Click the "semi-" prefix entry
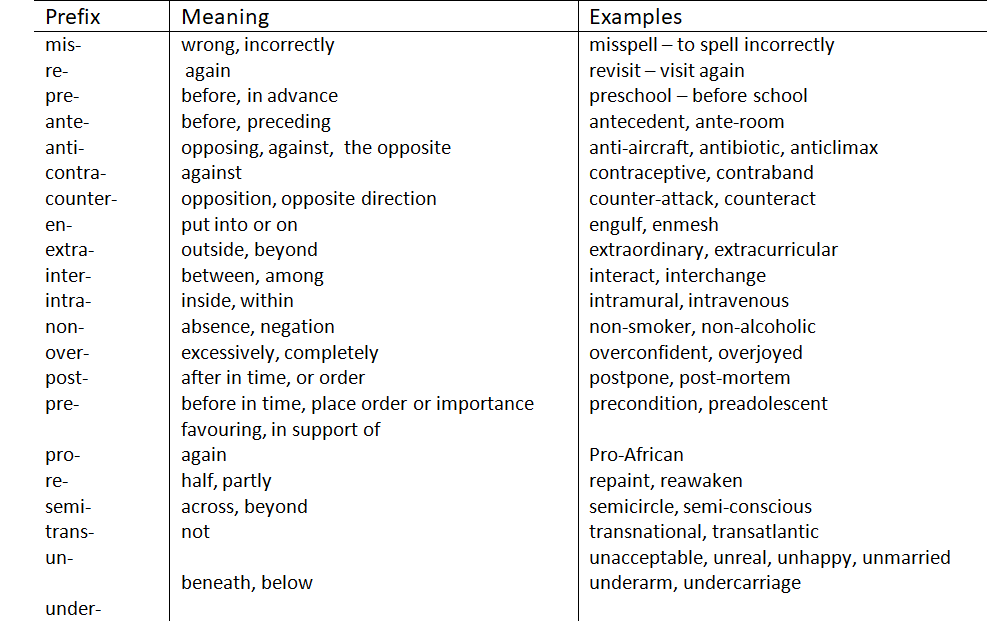This screenshot has width=997, height=634. click(68, 507)
